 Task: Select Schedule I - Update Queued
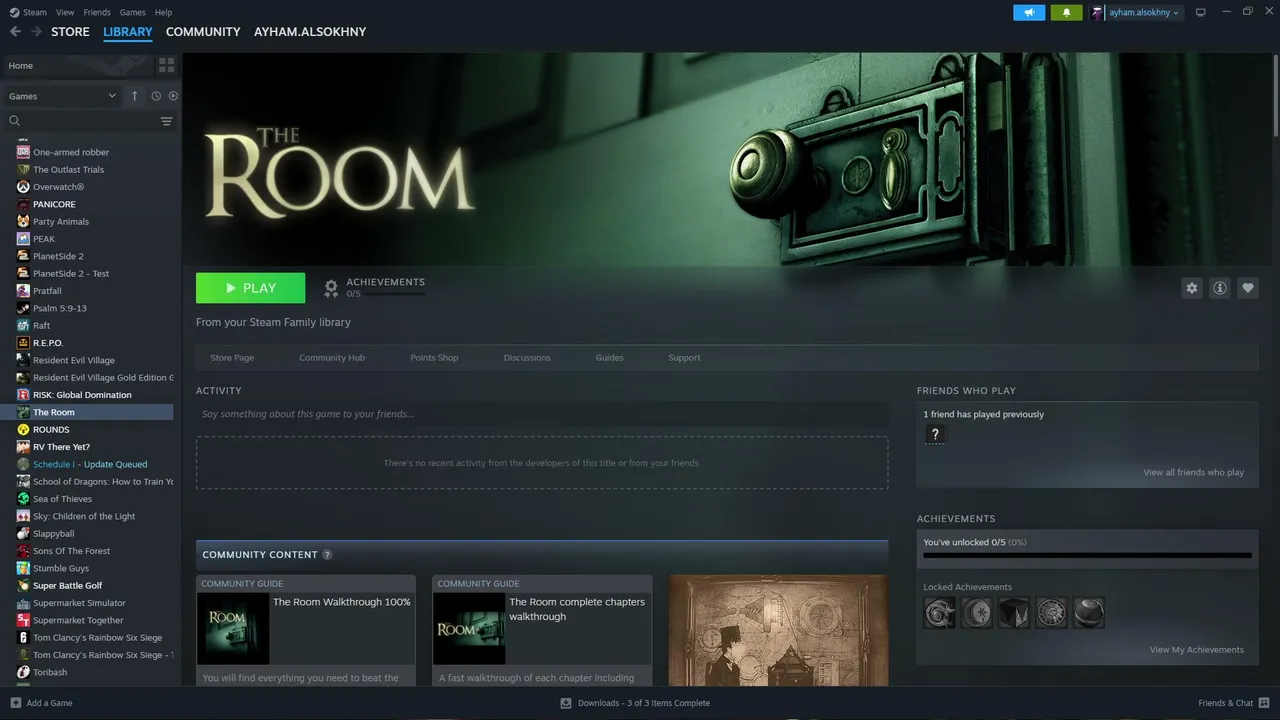pyautogui.click(x=90, y=464)
